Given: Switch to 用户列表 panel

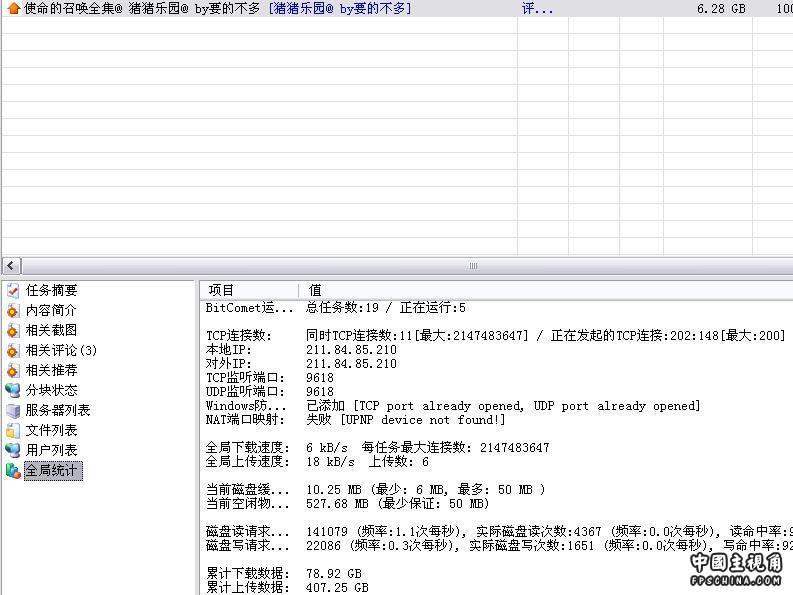Looking at the screenshot, I should click(52, 450).
